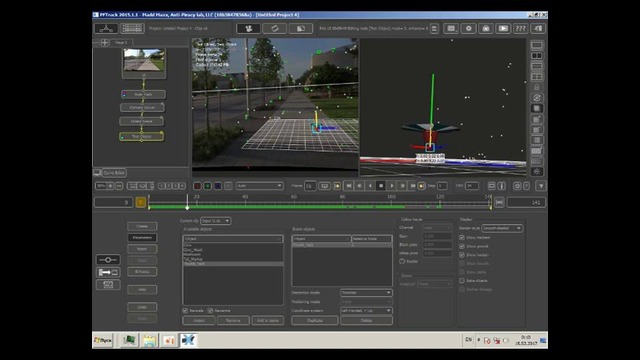Click the current frame number field
Viewport: 640px width, 360px height.
click(x=310, y=186)
